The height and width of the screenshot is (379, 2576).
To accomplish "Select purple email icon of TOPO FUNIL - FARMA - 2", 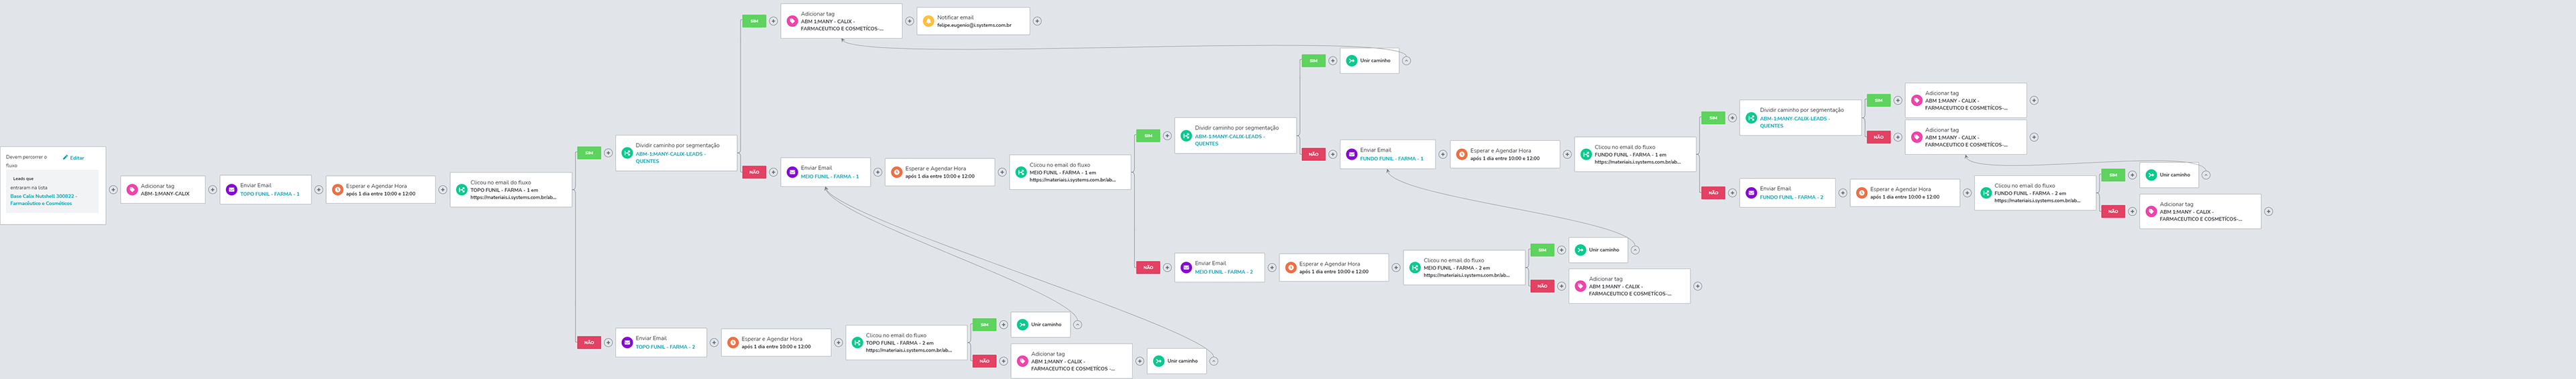I will coord(627,343).
